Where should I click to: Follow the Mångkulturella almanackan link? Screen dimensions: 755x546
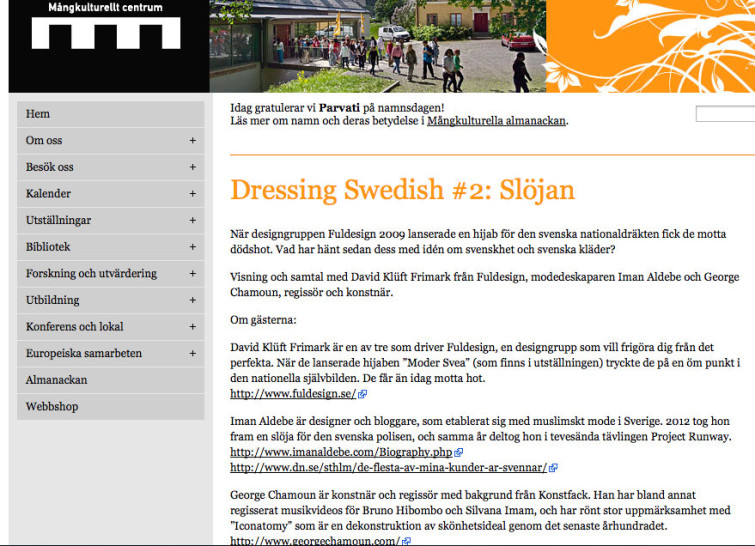point(496,121)
